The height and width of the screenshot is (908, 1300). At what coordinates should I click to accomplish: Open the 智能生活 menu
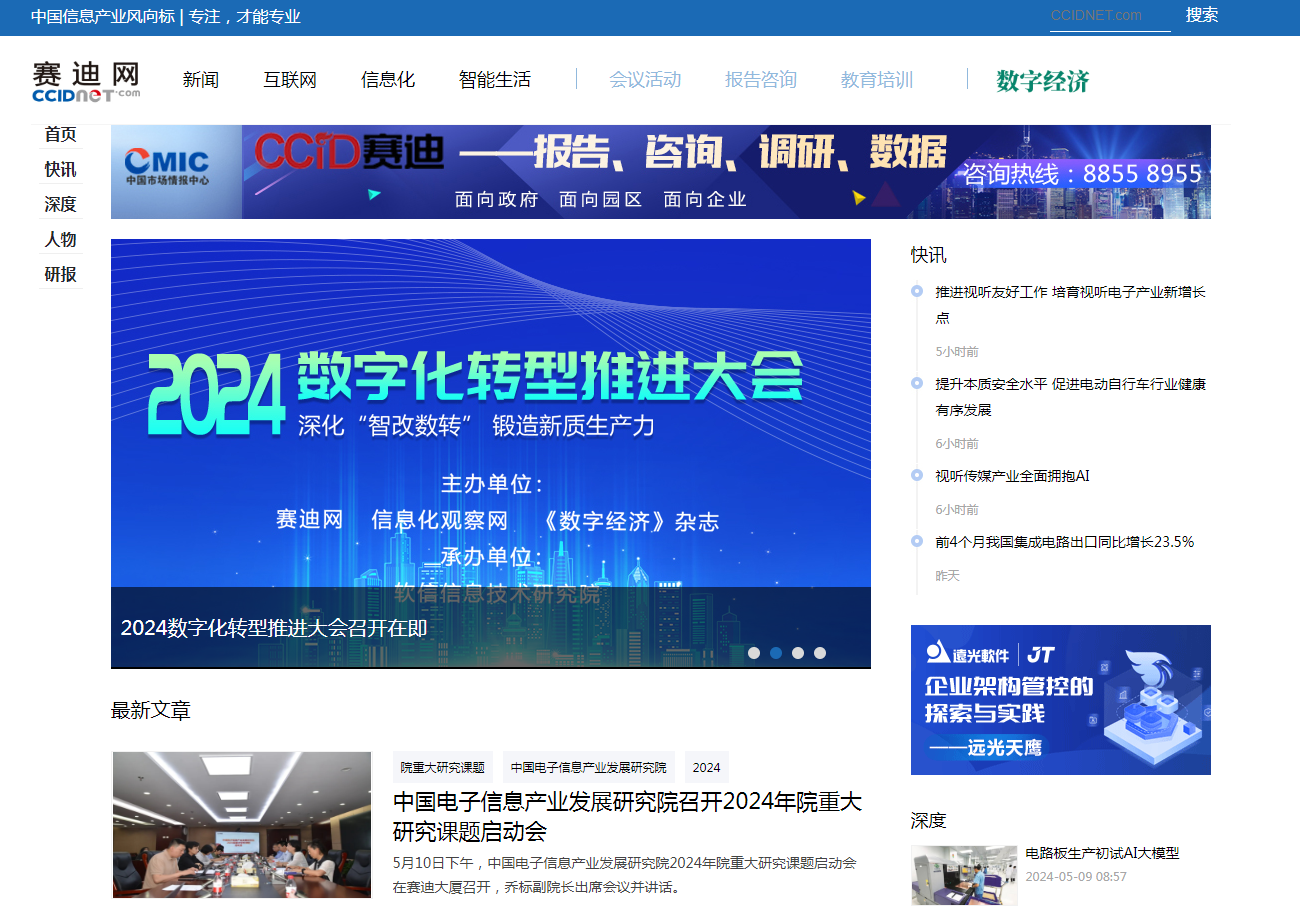[x=495, y=80]
